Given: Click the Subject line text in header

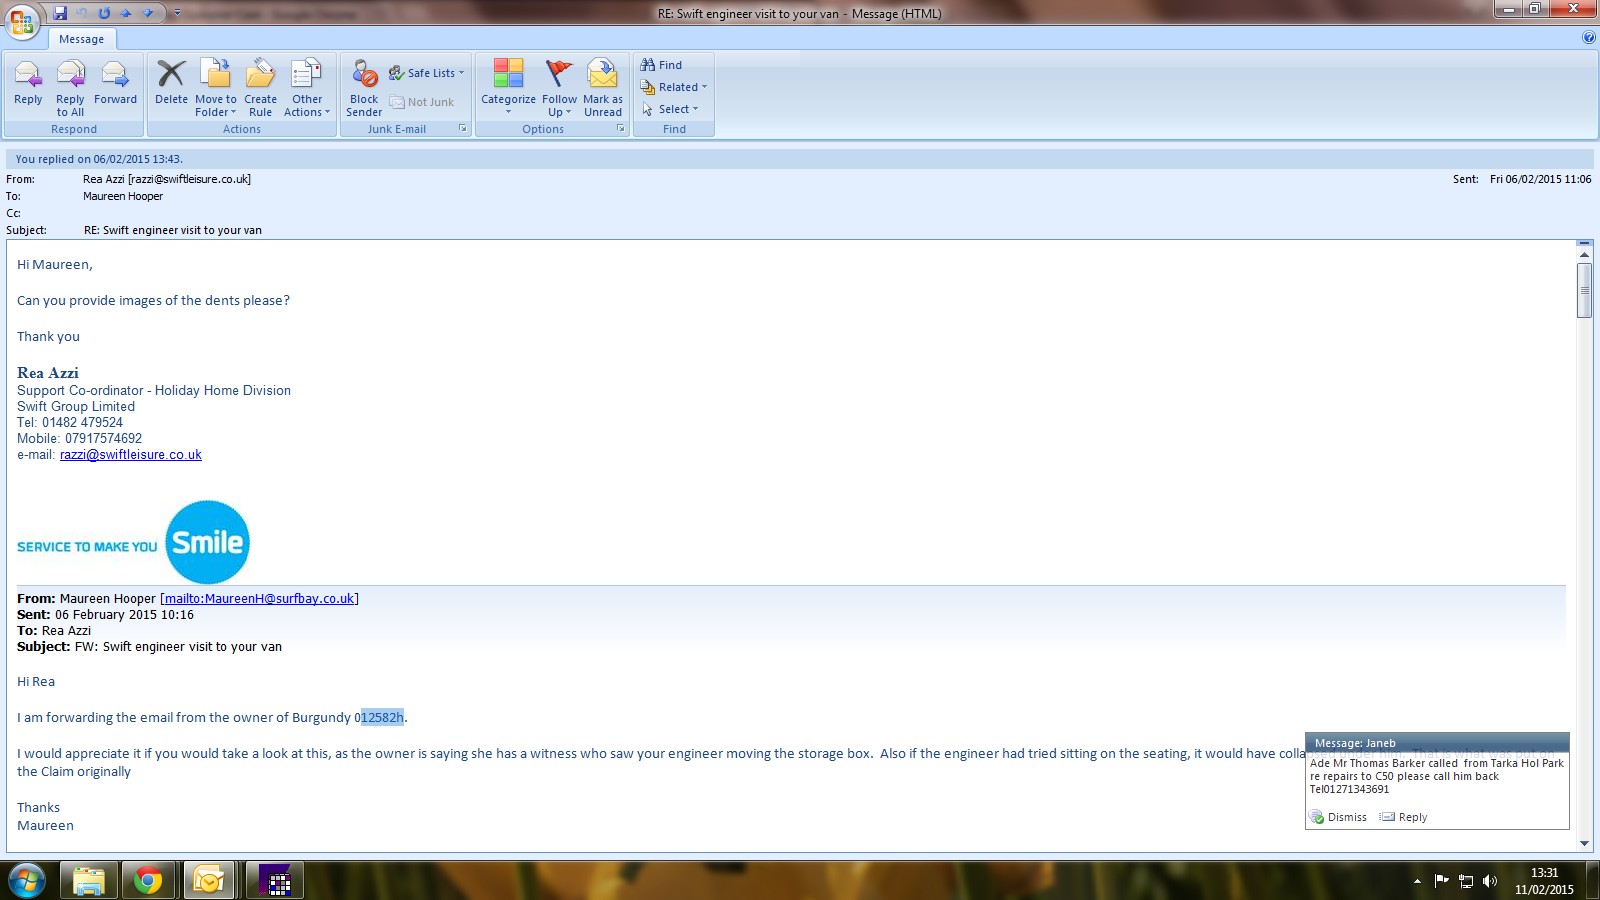Looking at the screenshot, I should tap(173, 230).
